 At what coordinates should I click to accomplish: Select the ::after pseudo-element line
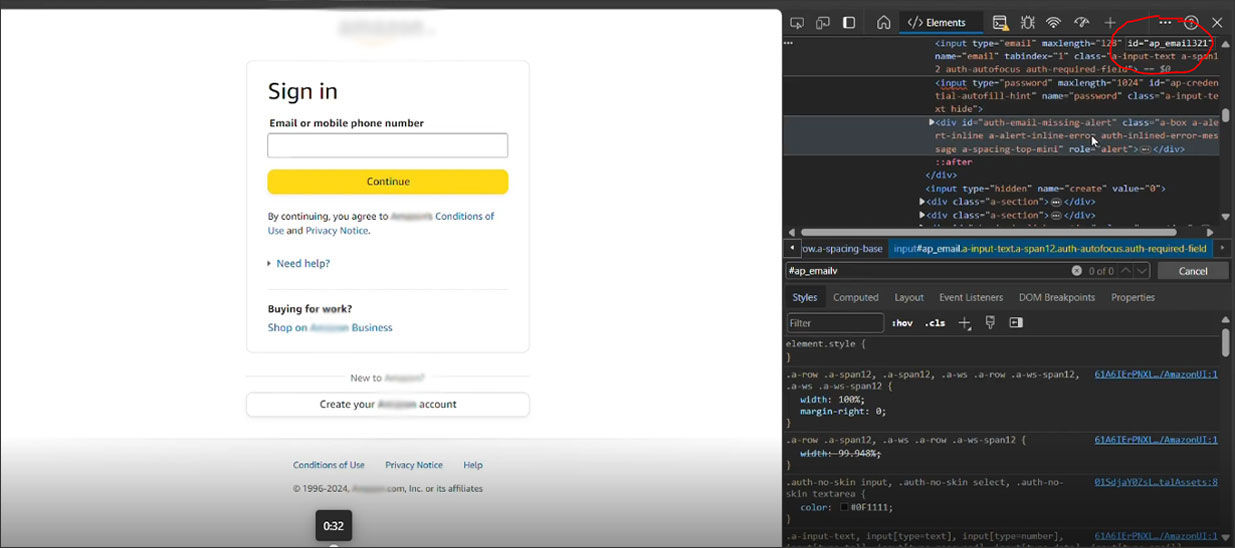click(954, 162)
